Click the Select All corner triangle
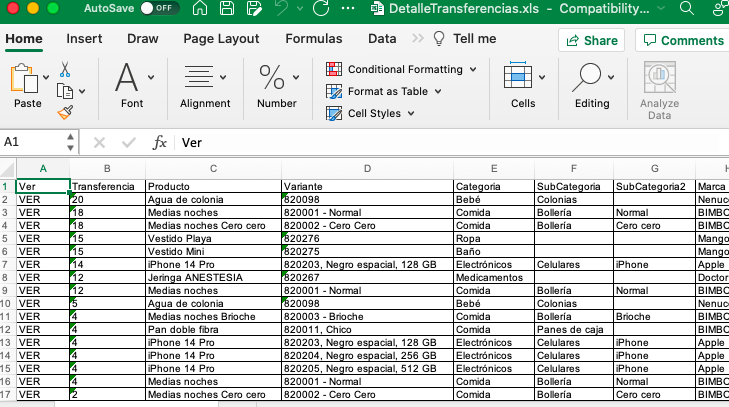 pos(8,168)
